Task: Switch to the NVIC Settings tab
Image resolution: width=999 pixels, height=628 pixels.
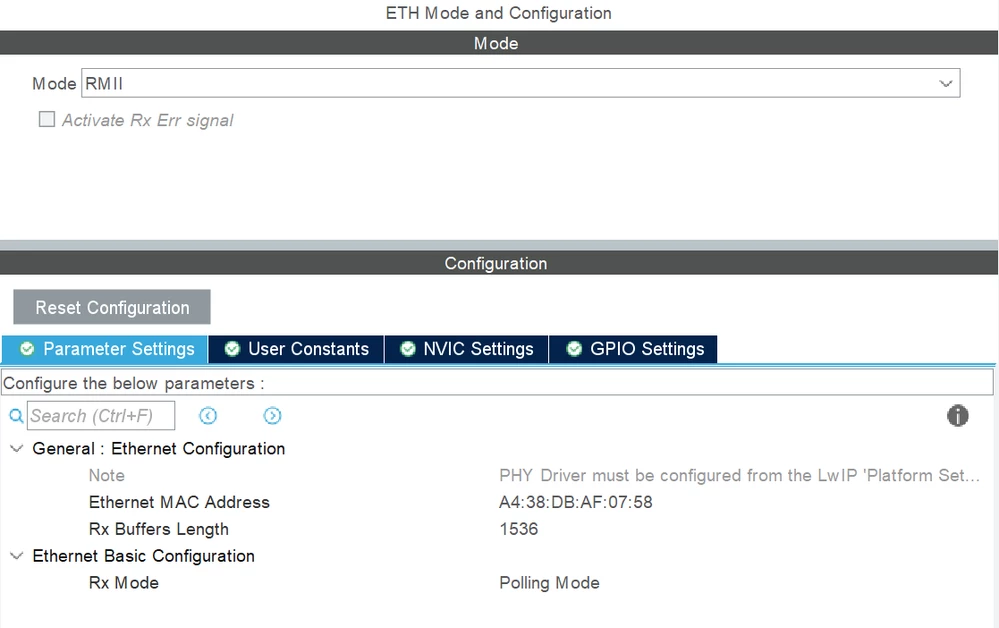Action: click(x=466, y=349)
